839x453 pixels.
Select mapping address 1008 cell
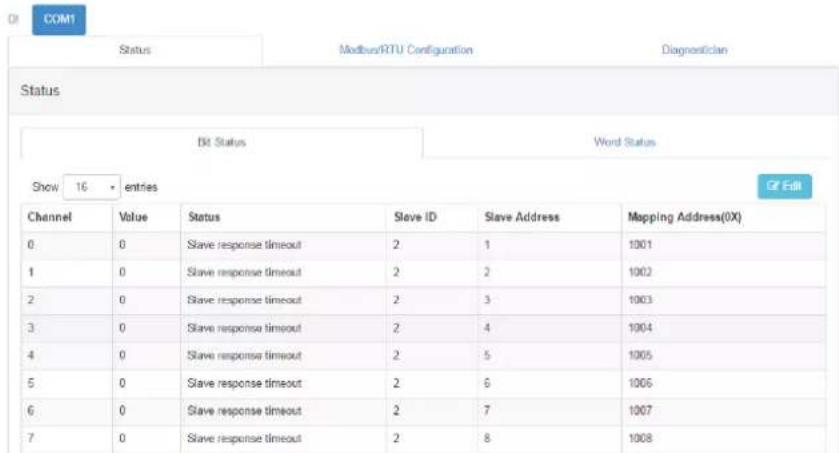click(x=723, y=439)
